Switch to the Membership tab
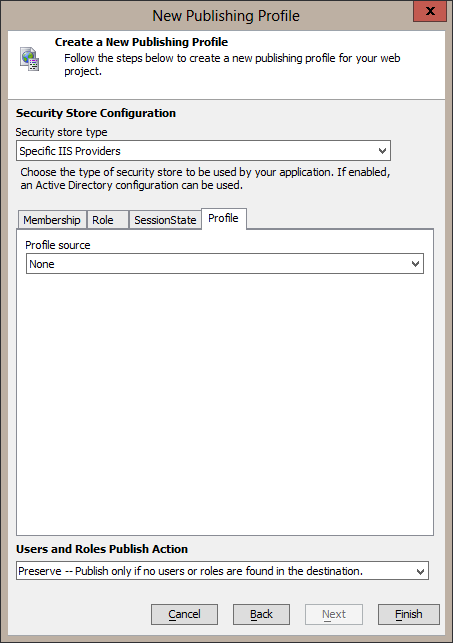This screenshot has height=643, width=453. click(52, 220)
